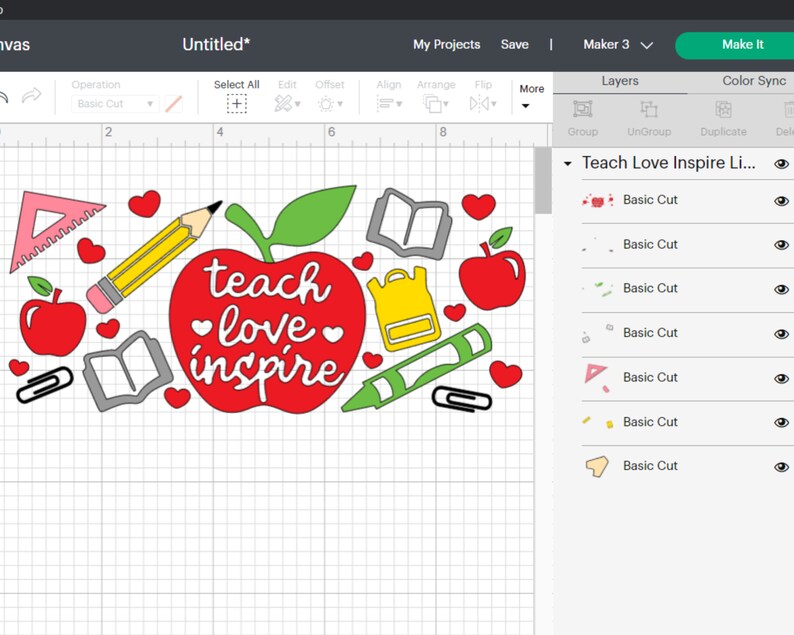Select the red hearts Basic Cut layer thumbnail
Image resolution: width=794 pixels, height=635 pixels.
(598, 201)
